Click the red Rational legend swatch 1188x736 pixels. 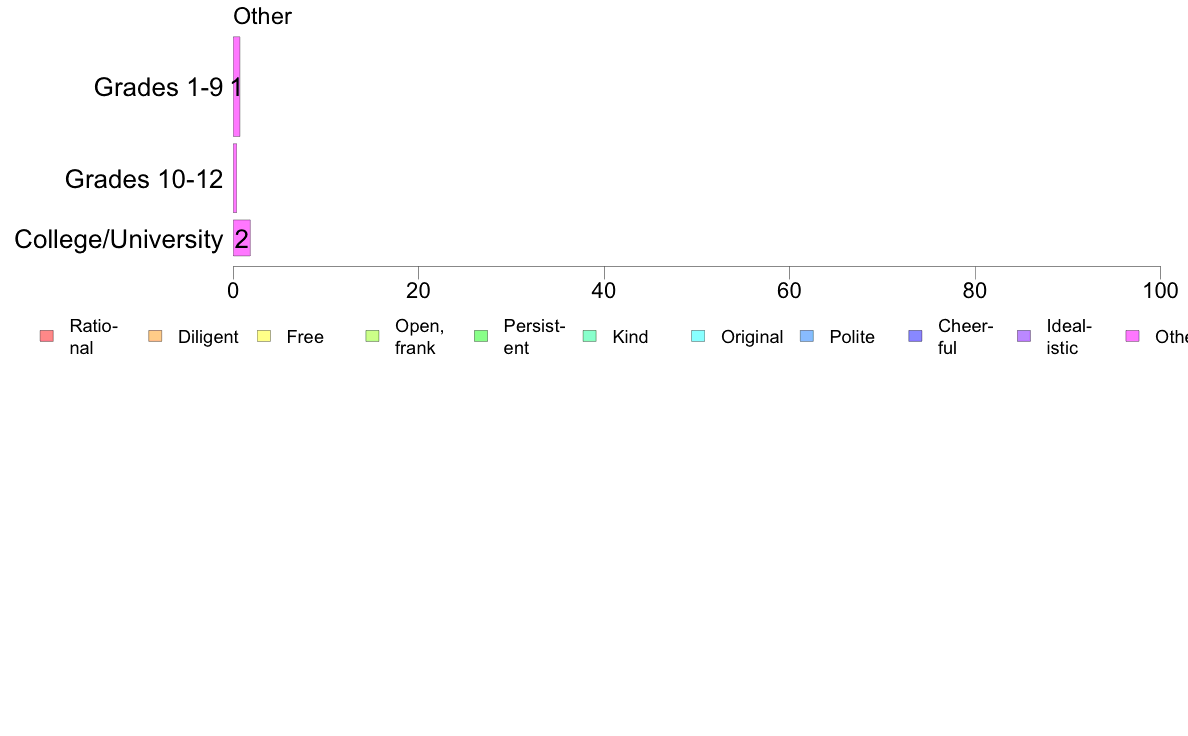[46, 336]
